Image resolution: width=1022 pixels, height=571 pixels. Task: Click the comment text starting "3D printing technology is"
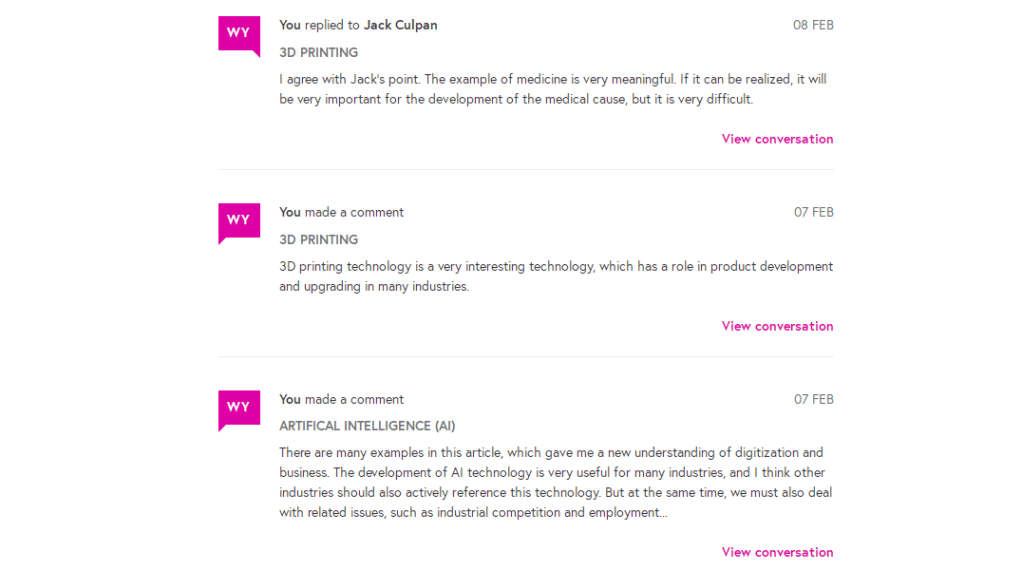556,276
